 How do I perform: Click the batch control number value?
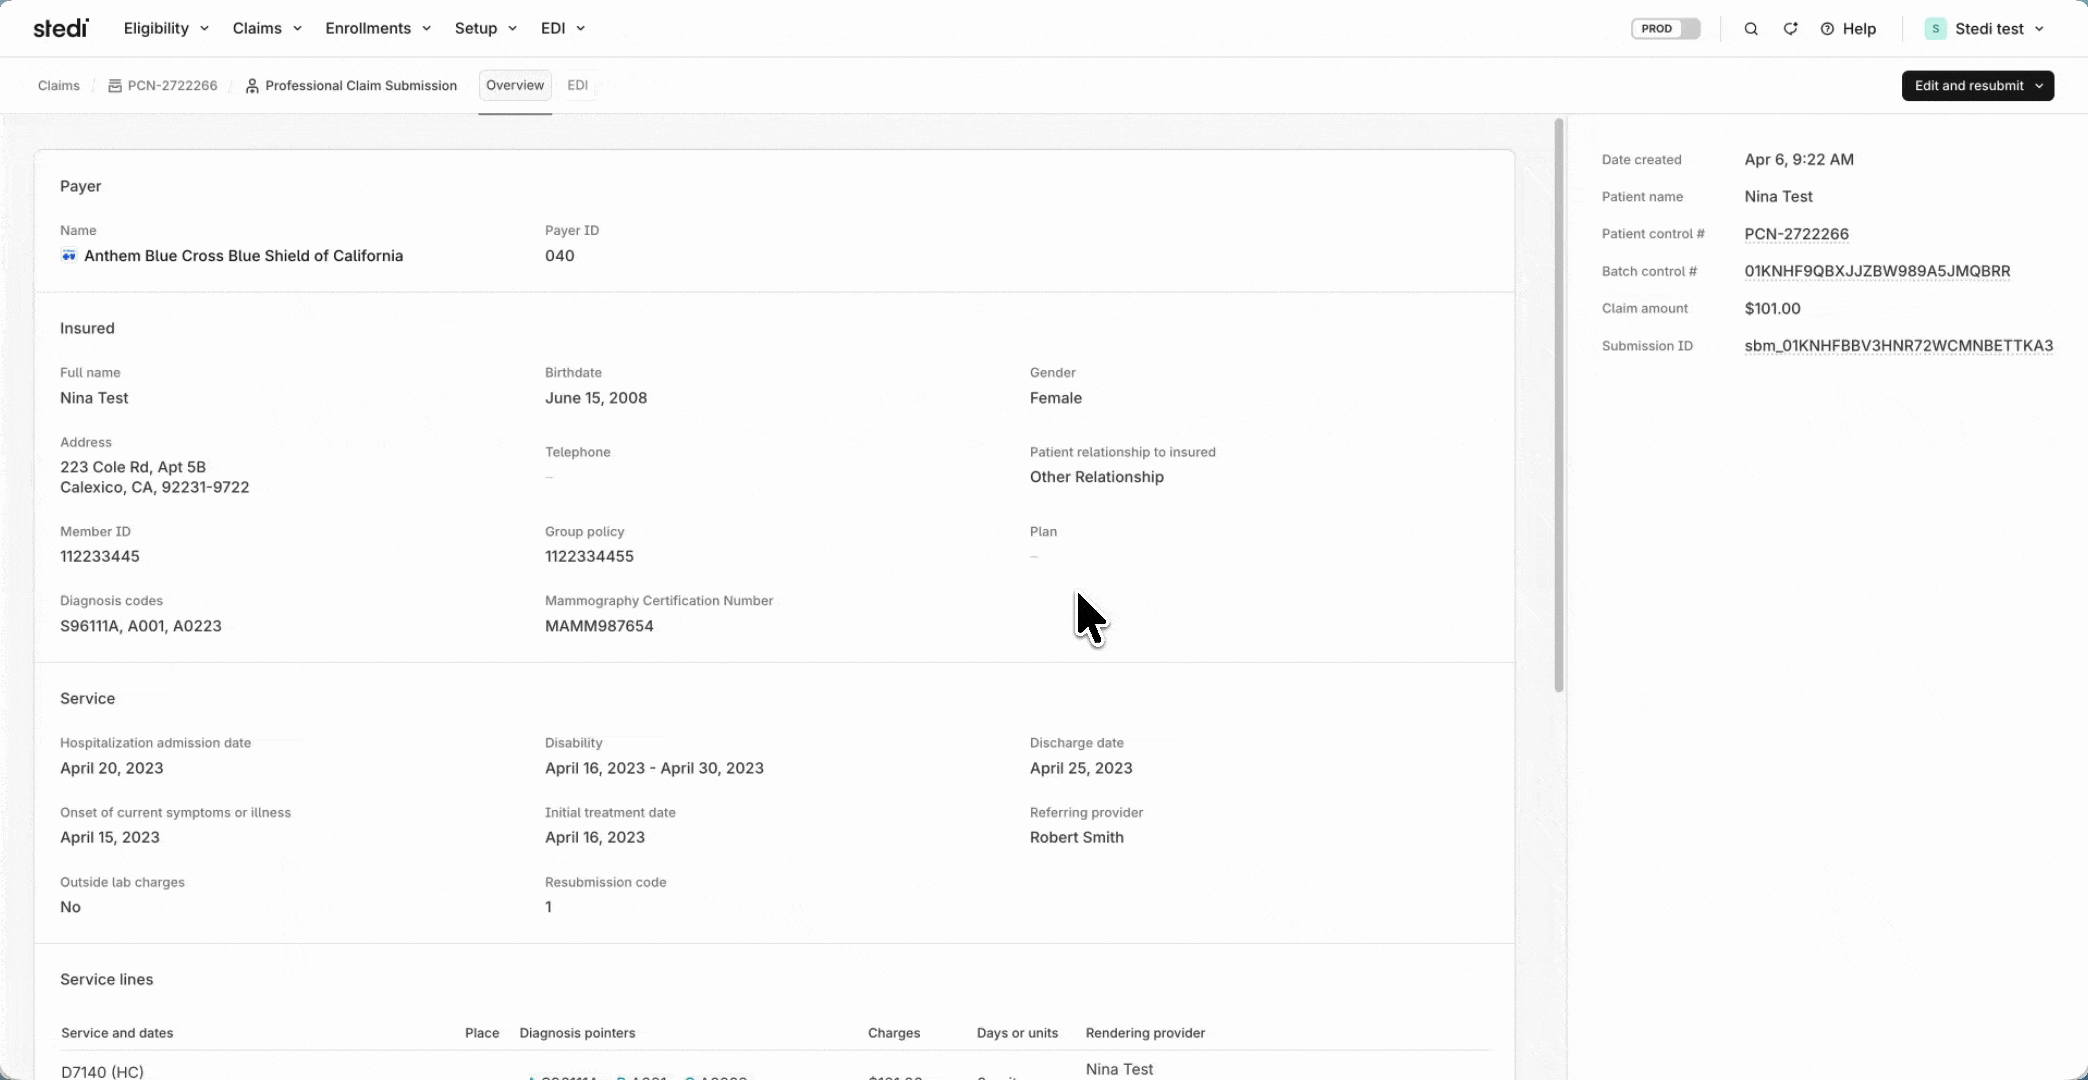[x=1876, y=271]
